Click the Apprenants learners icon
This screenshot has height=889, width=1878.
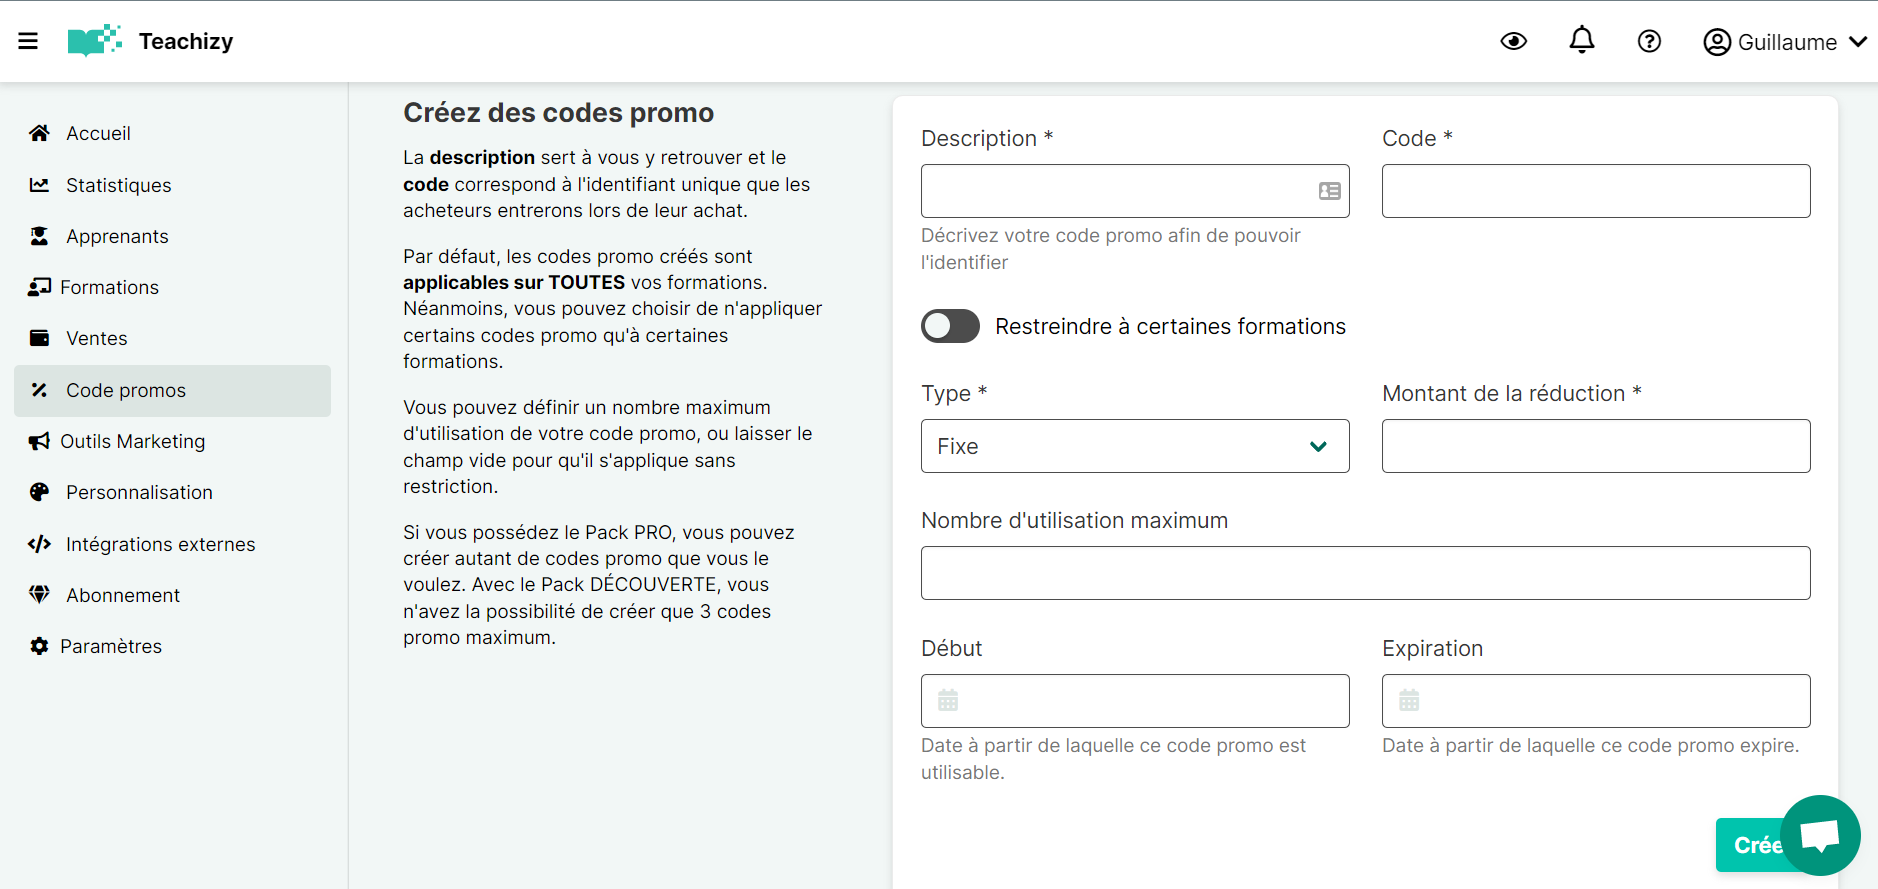tap(39, 236)
